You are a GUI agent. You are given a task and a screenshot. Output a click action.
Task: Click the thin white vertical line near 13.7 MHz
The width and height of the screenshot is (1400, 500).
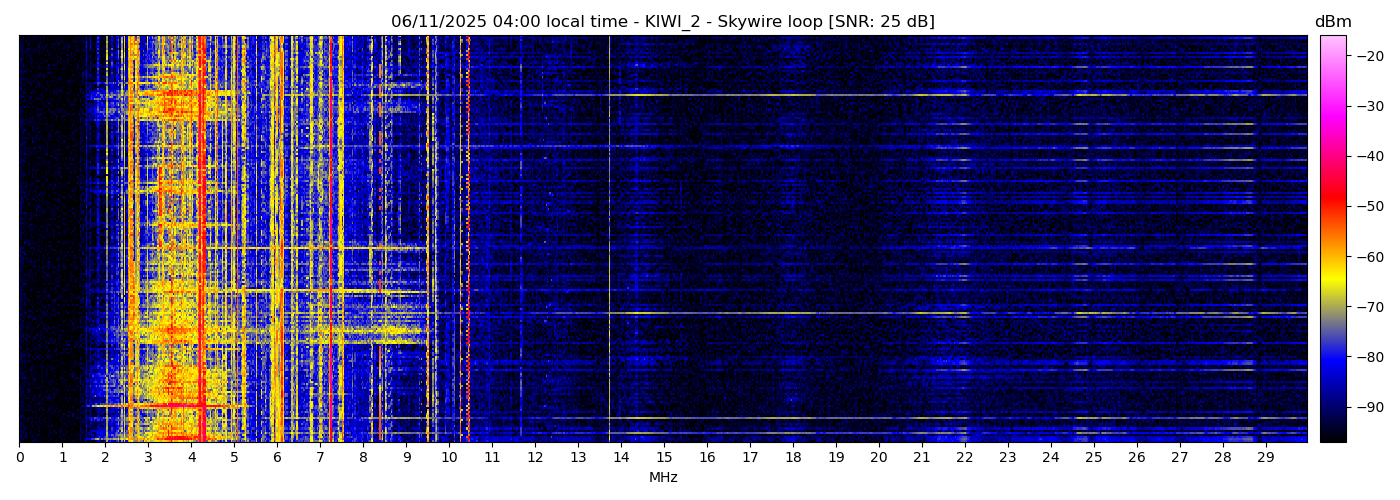(x=609, y=240)
